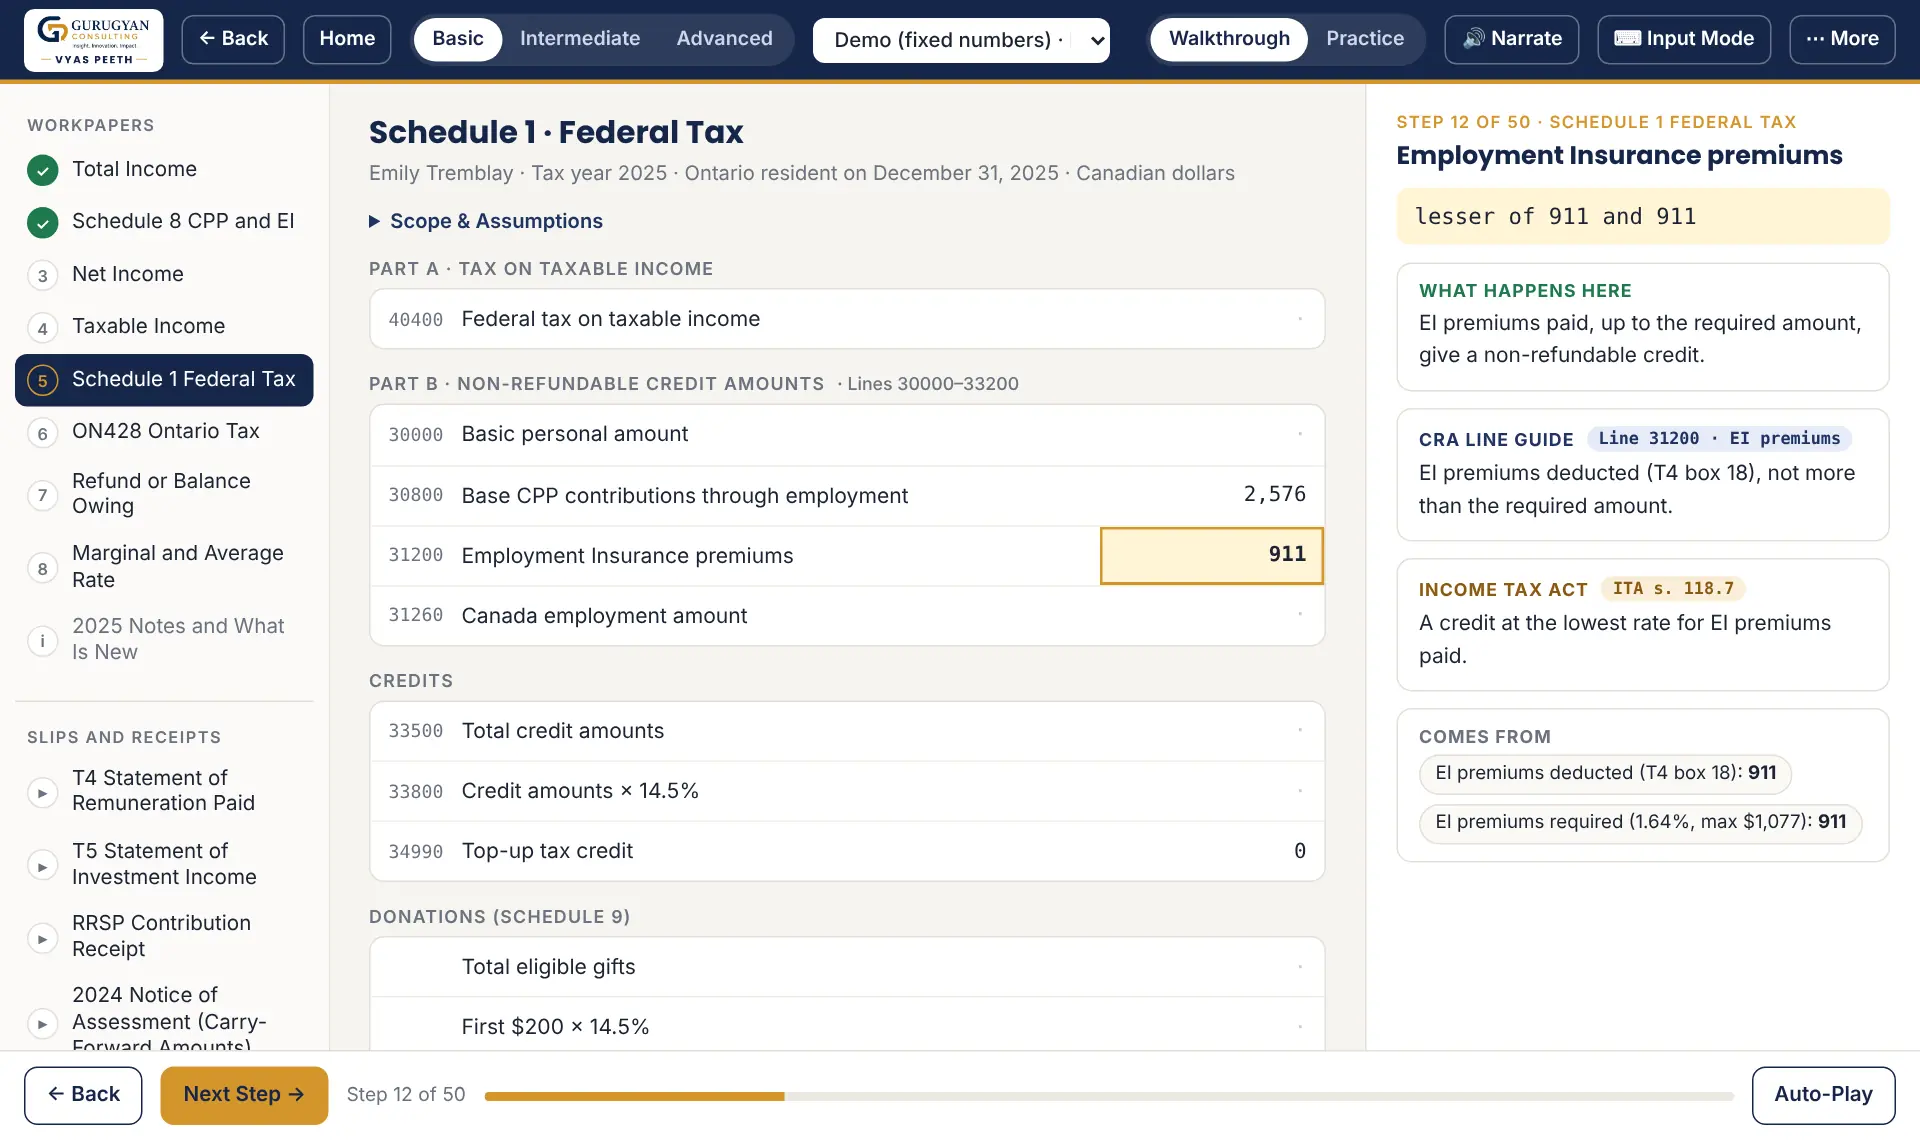Click EI premiums deducted (T4 box 18) chip

[x=1605, y=773]
